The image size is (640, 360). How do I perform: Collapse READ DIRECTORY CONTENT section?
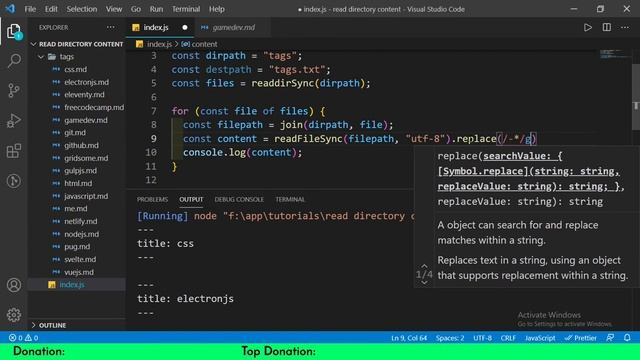77,44
